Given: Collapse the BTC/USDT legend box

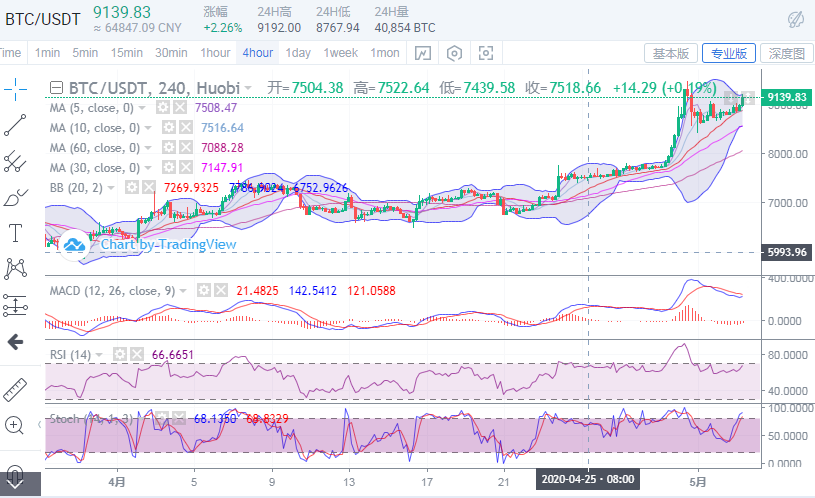Looking at the screenshot, I should [x=55, y=88].
